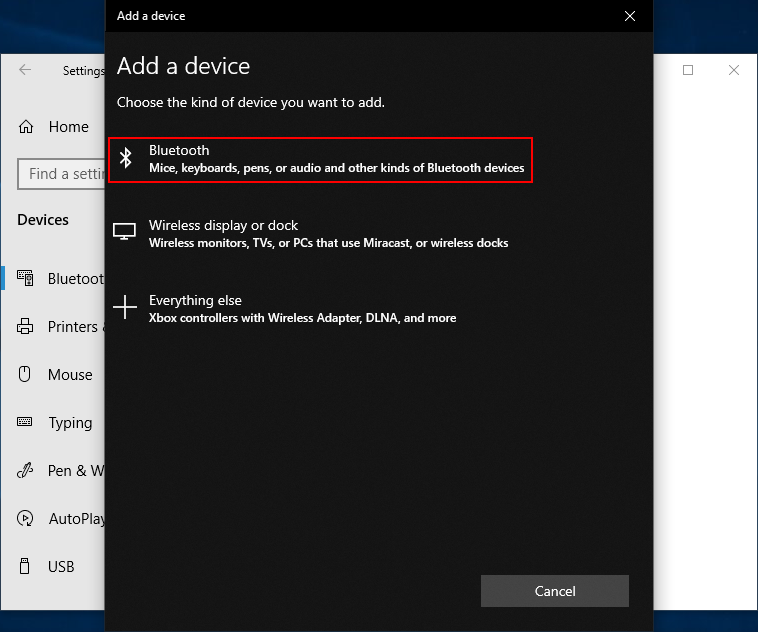Viewport: 758px width, 632px height.
Task: Open Home in the Settings window
Action: (x=69, y=127)
